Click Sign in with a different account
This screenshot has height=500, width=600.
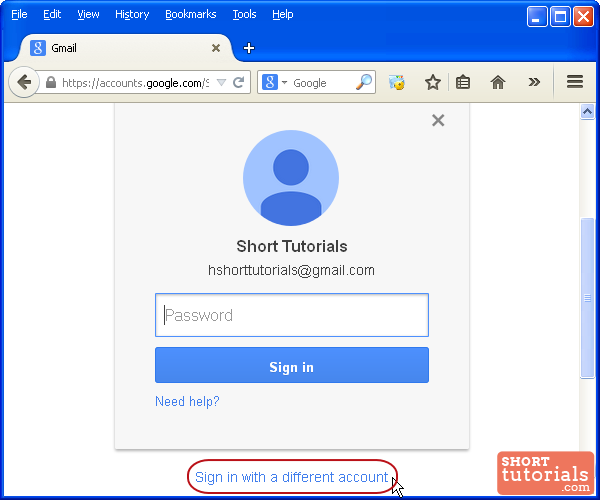click(x=292, y=477)
